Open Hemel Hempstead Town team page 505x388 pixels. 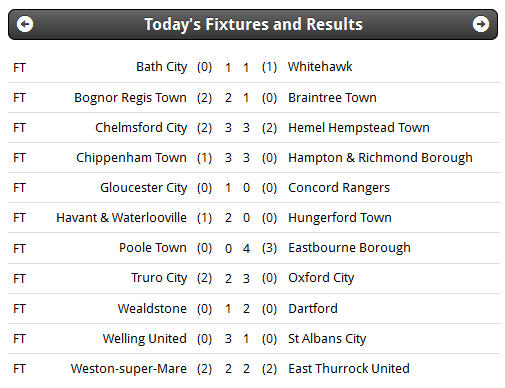[x=359, y=128]
